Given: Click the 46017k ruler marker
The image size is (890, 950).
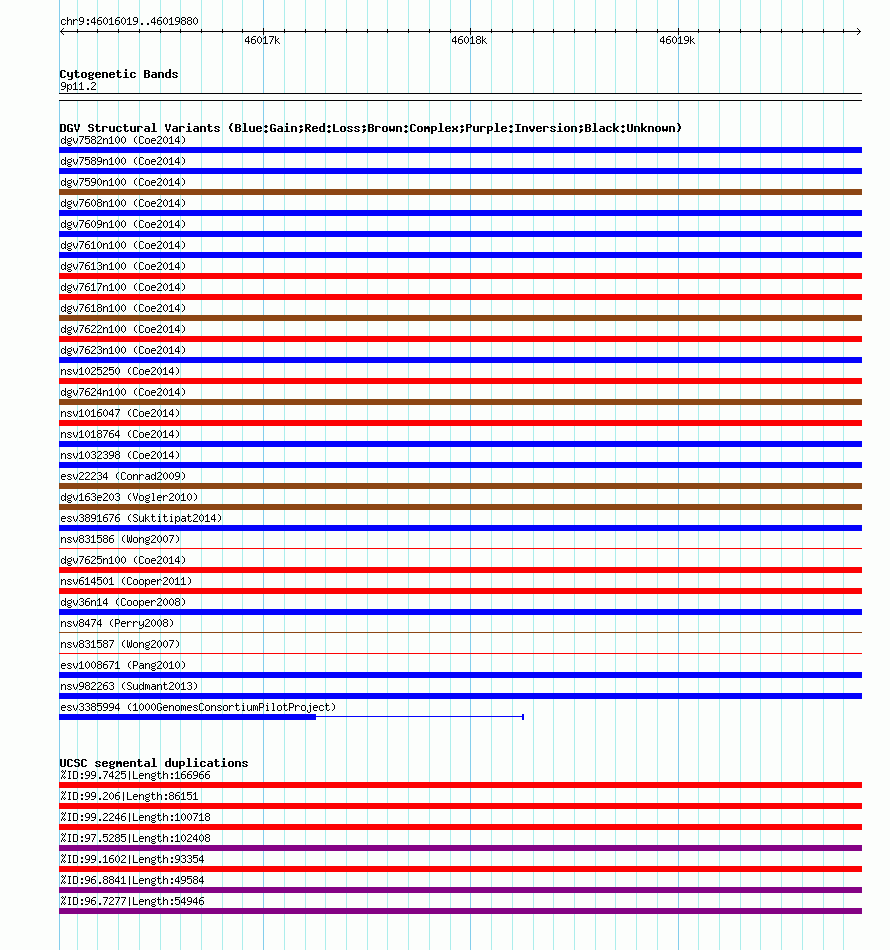Looking at the screenshot, I should (262, 41).
